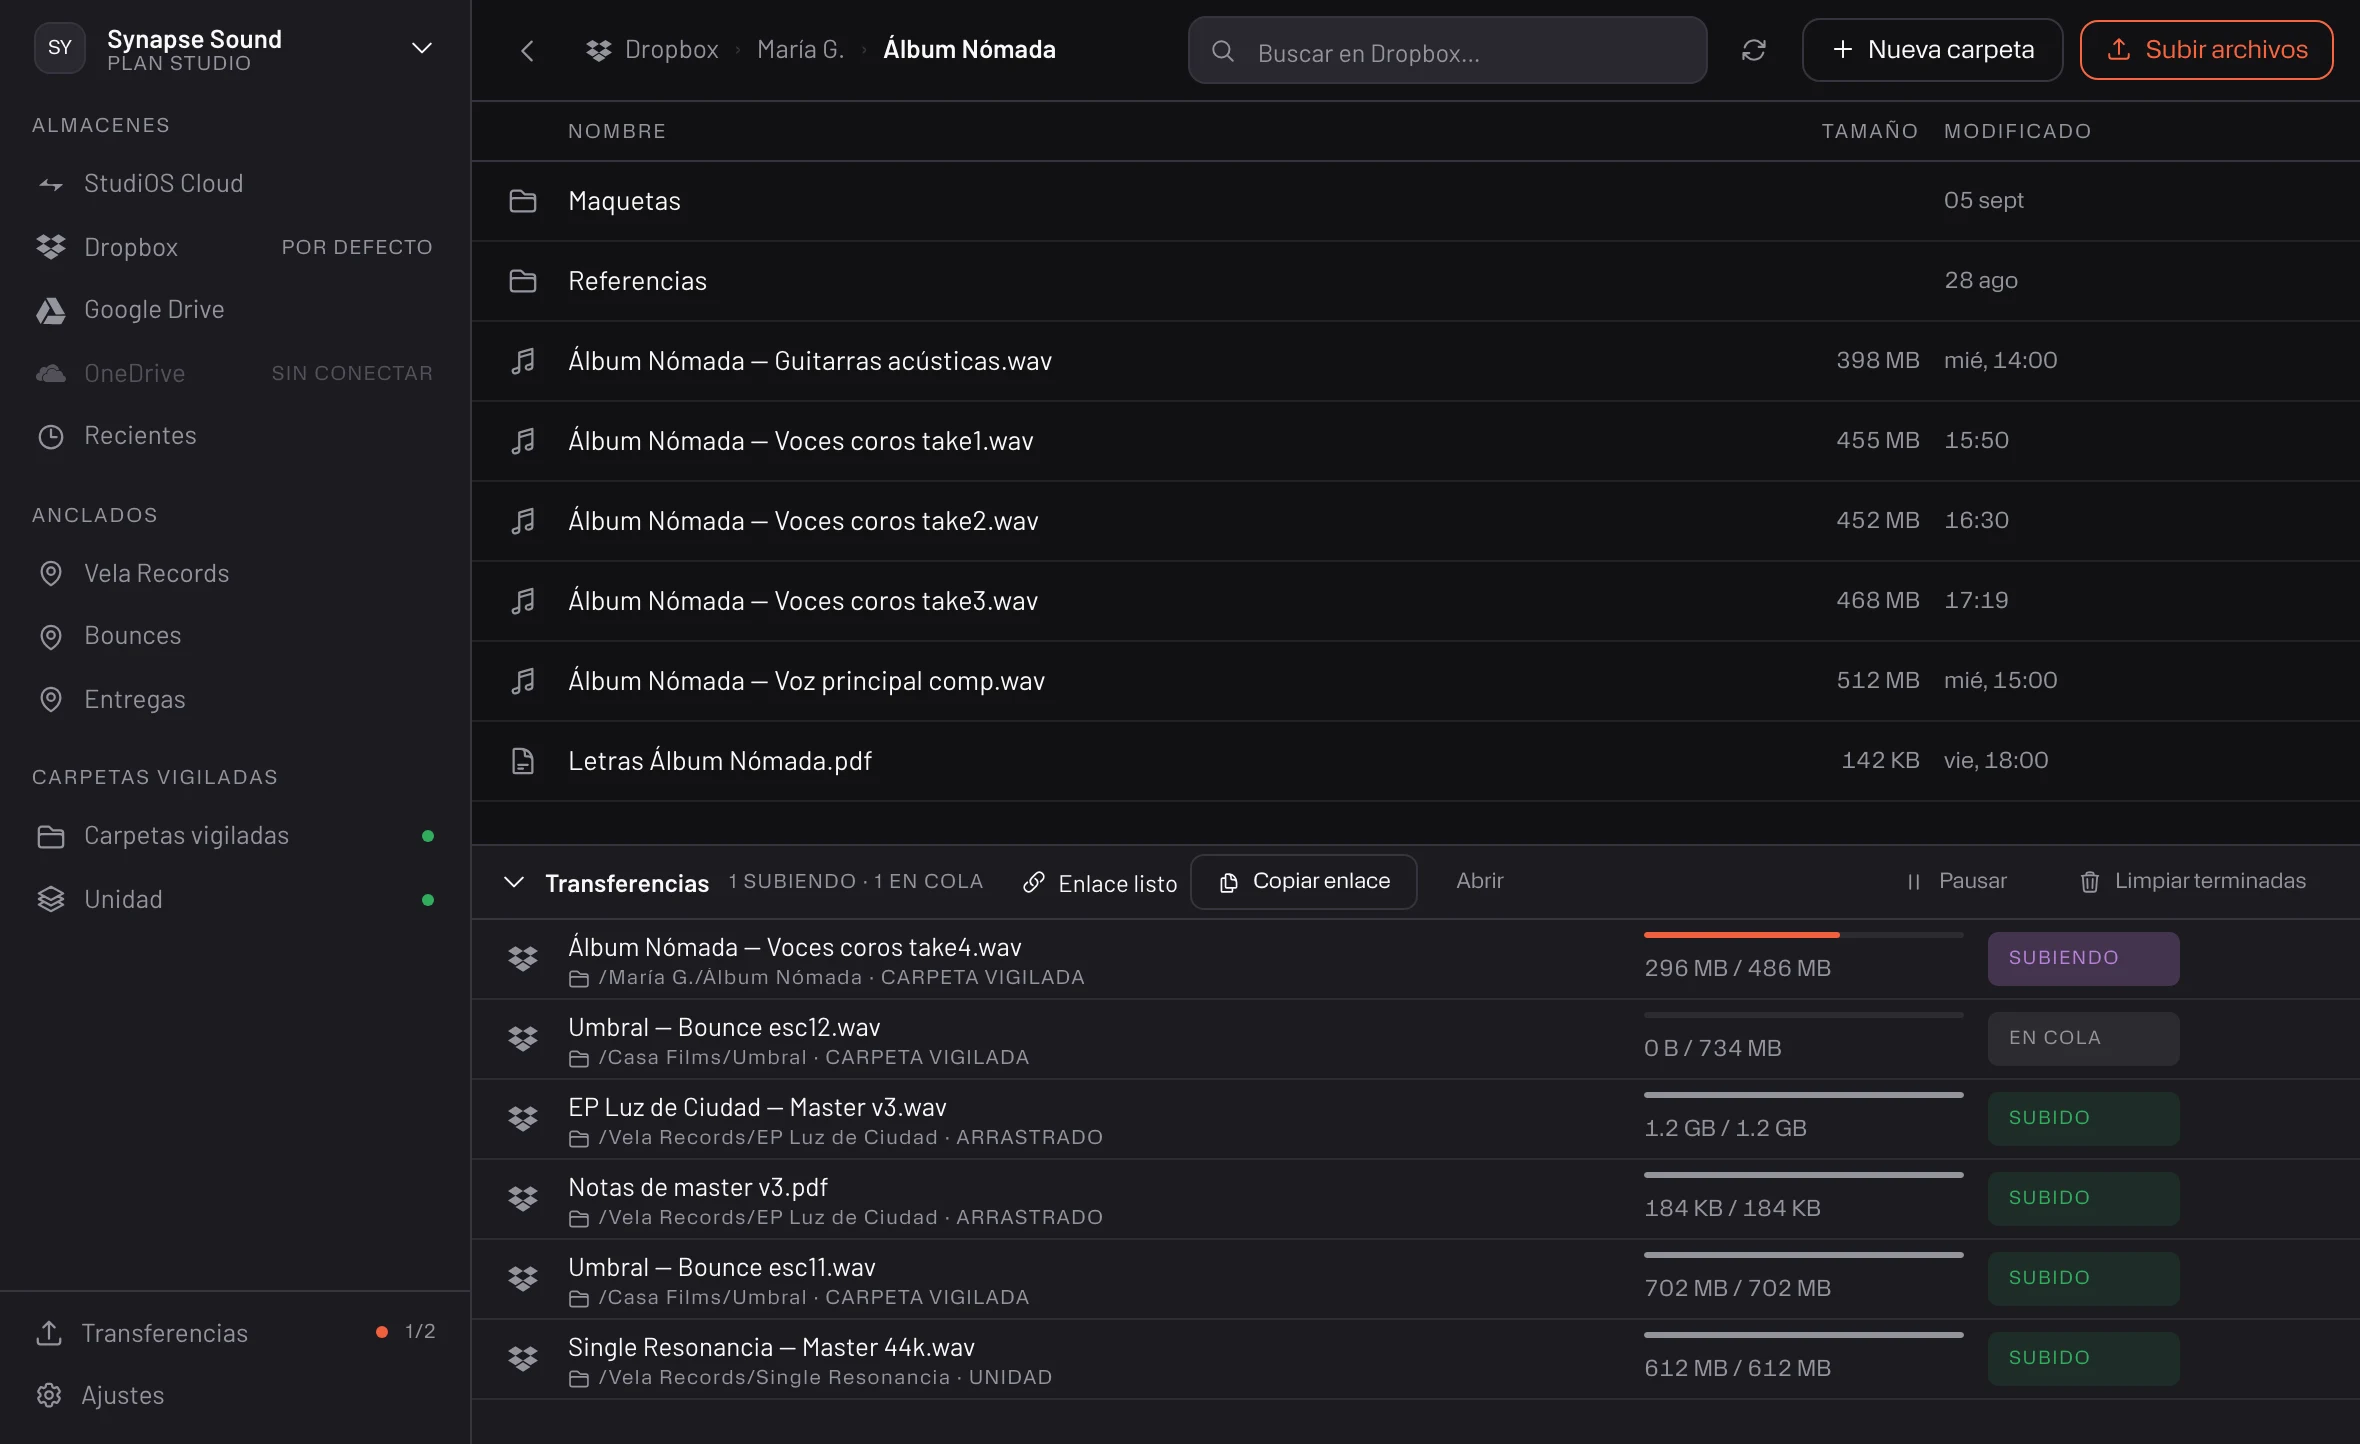Refresh the folder listing
The height and width of the screenshot is (1444, 2360).
click(x=1754, y=50)
